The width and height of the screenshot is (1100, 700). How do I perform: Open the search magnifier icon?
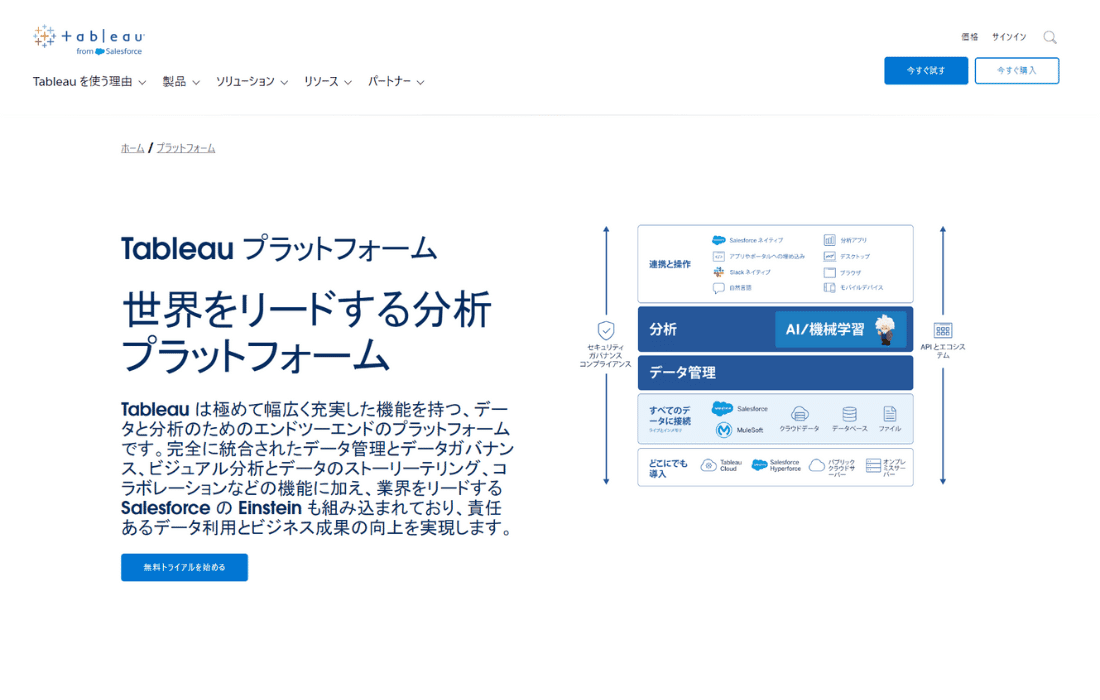click(x=1049, y=37)
